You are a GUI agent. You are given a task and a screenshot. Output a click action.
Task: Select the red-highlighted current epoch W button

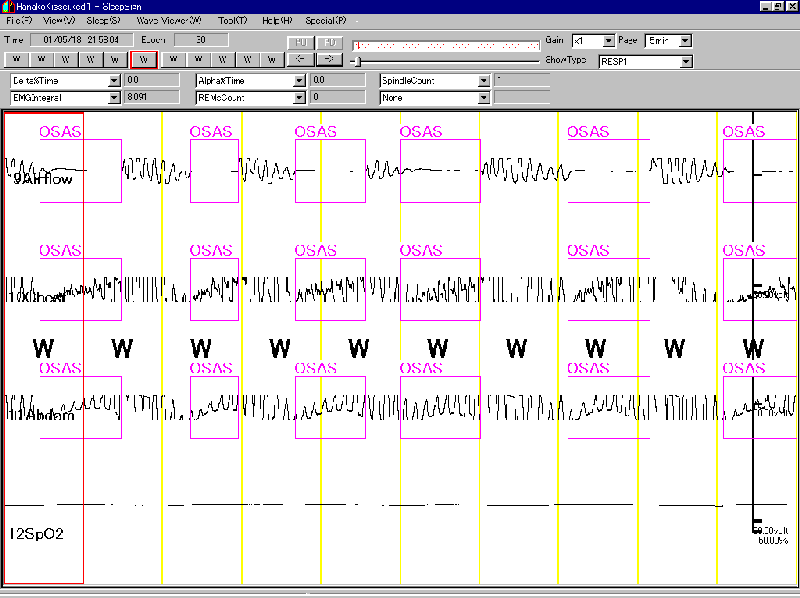pos(144,60)
